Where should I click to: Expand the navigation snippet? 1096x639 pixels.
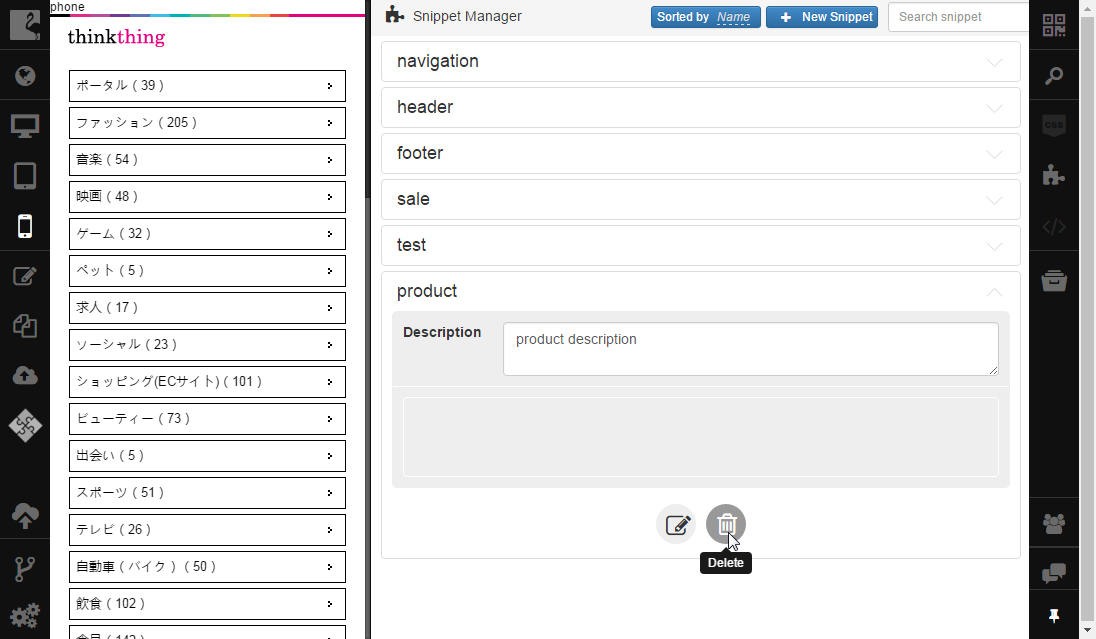(x=700, y=62)
